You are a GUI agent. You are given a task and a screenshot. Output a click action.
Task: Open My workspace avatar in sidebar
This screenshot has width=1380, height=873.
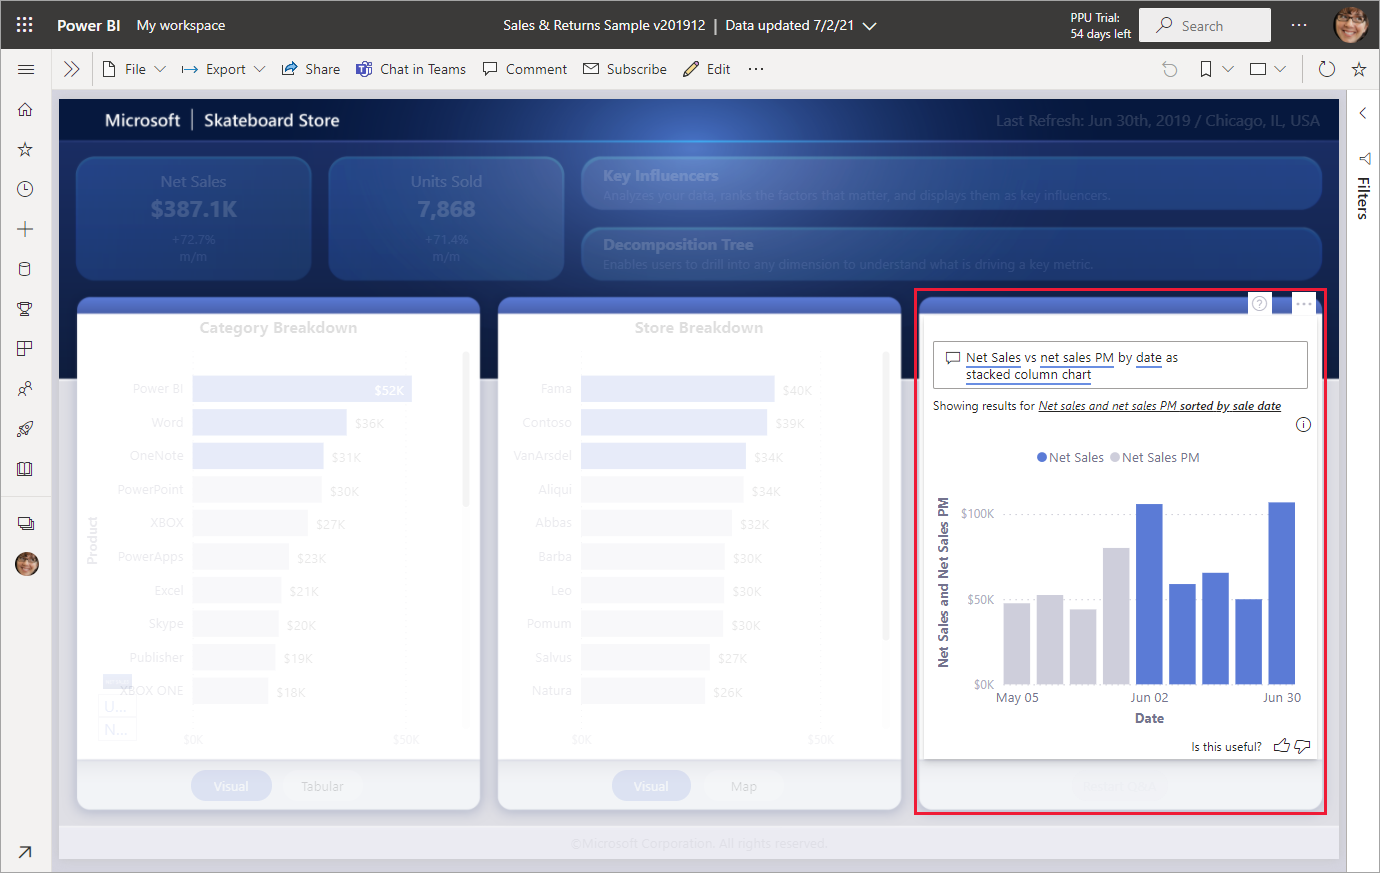(x=27, y=564)
